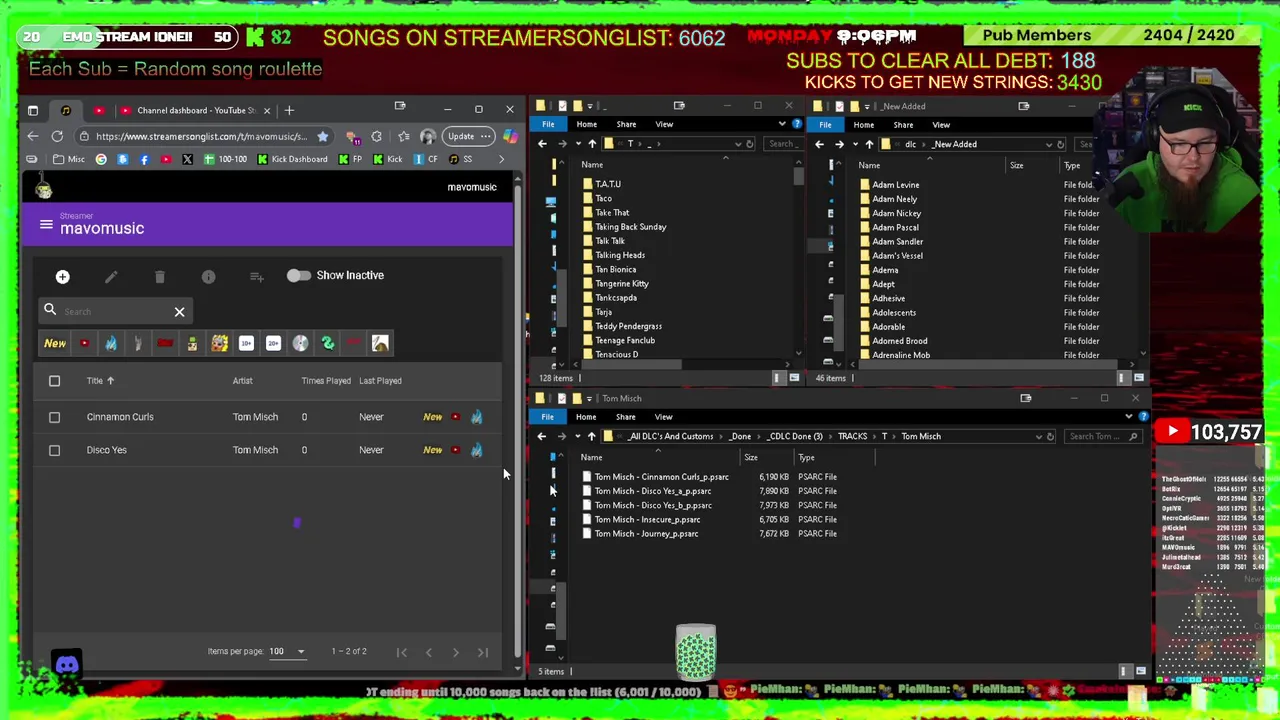Open the browser profile avatar icon
The height and width of the screenshot is (720, 1280).
click(x=428, y=136)
